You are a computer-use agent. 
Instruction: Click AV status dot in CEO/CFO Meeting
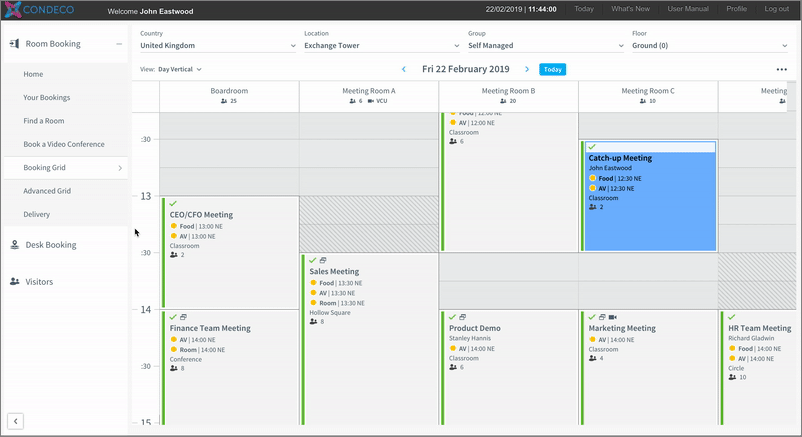tap(173, 236)
